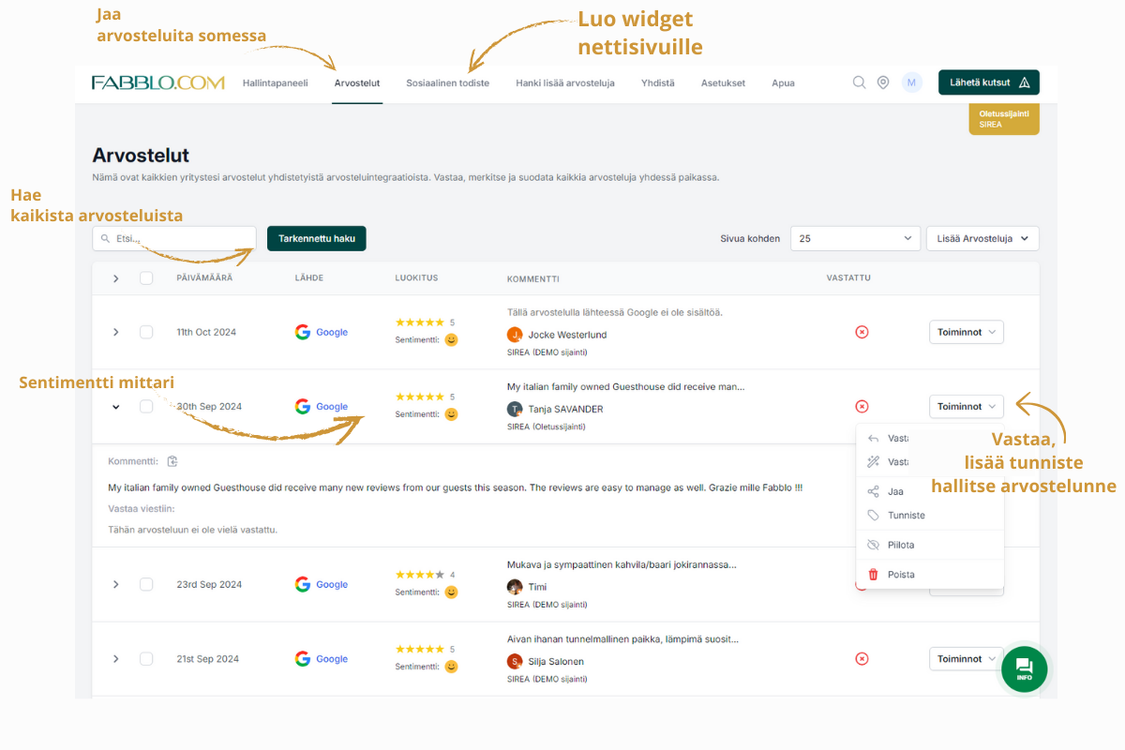Click the location pin icon in header
The width and height of the screenshot is (1125, 750).
coord(883,83)
